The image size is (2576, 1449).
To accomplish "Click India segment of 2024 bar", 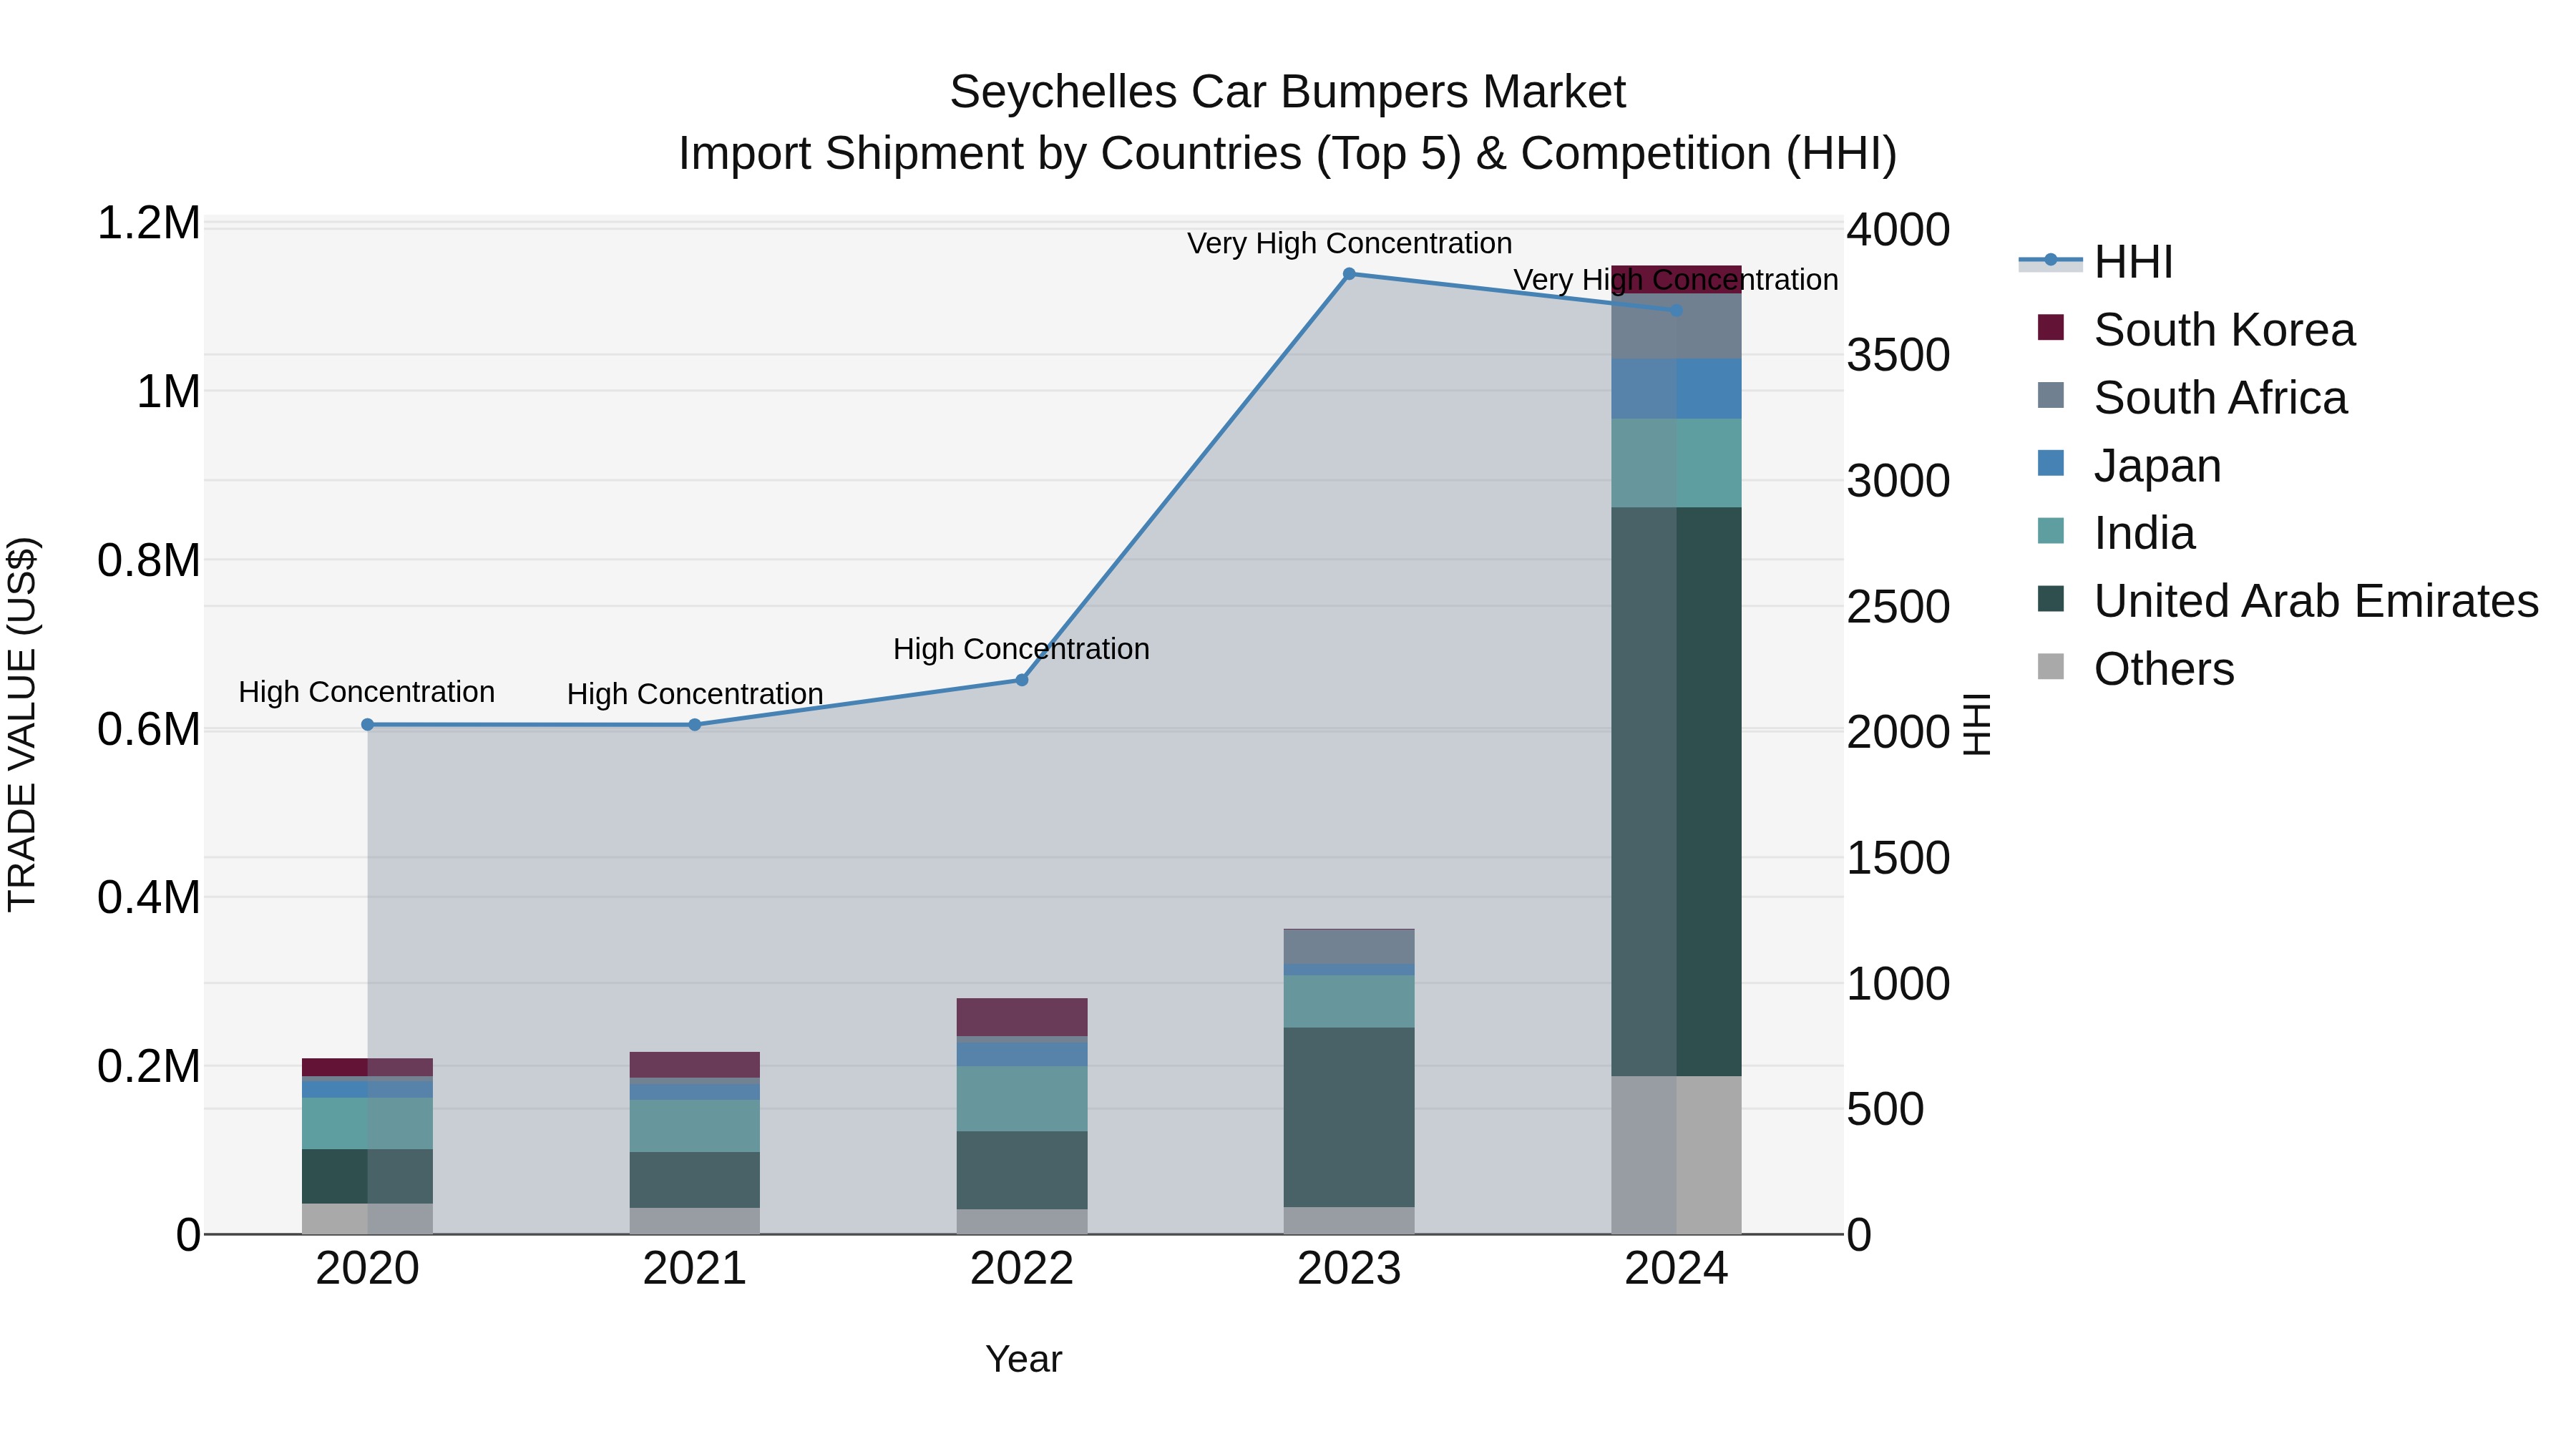I will coord(1677,464).
